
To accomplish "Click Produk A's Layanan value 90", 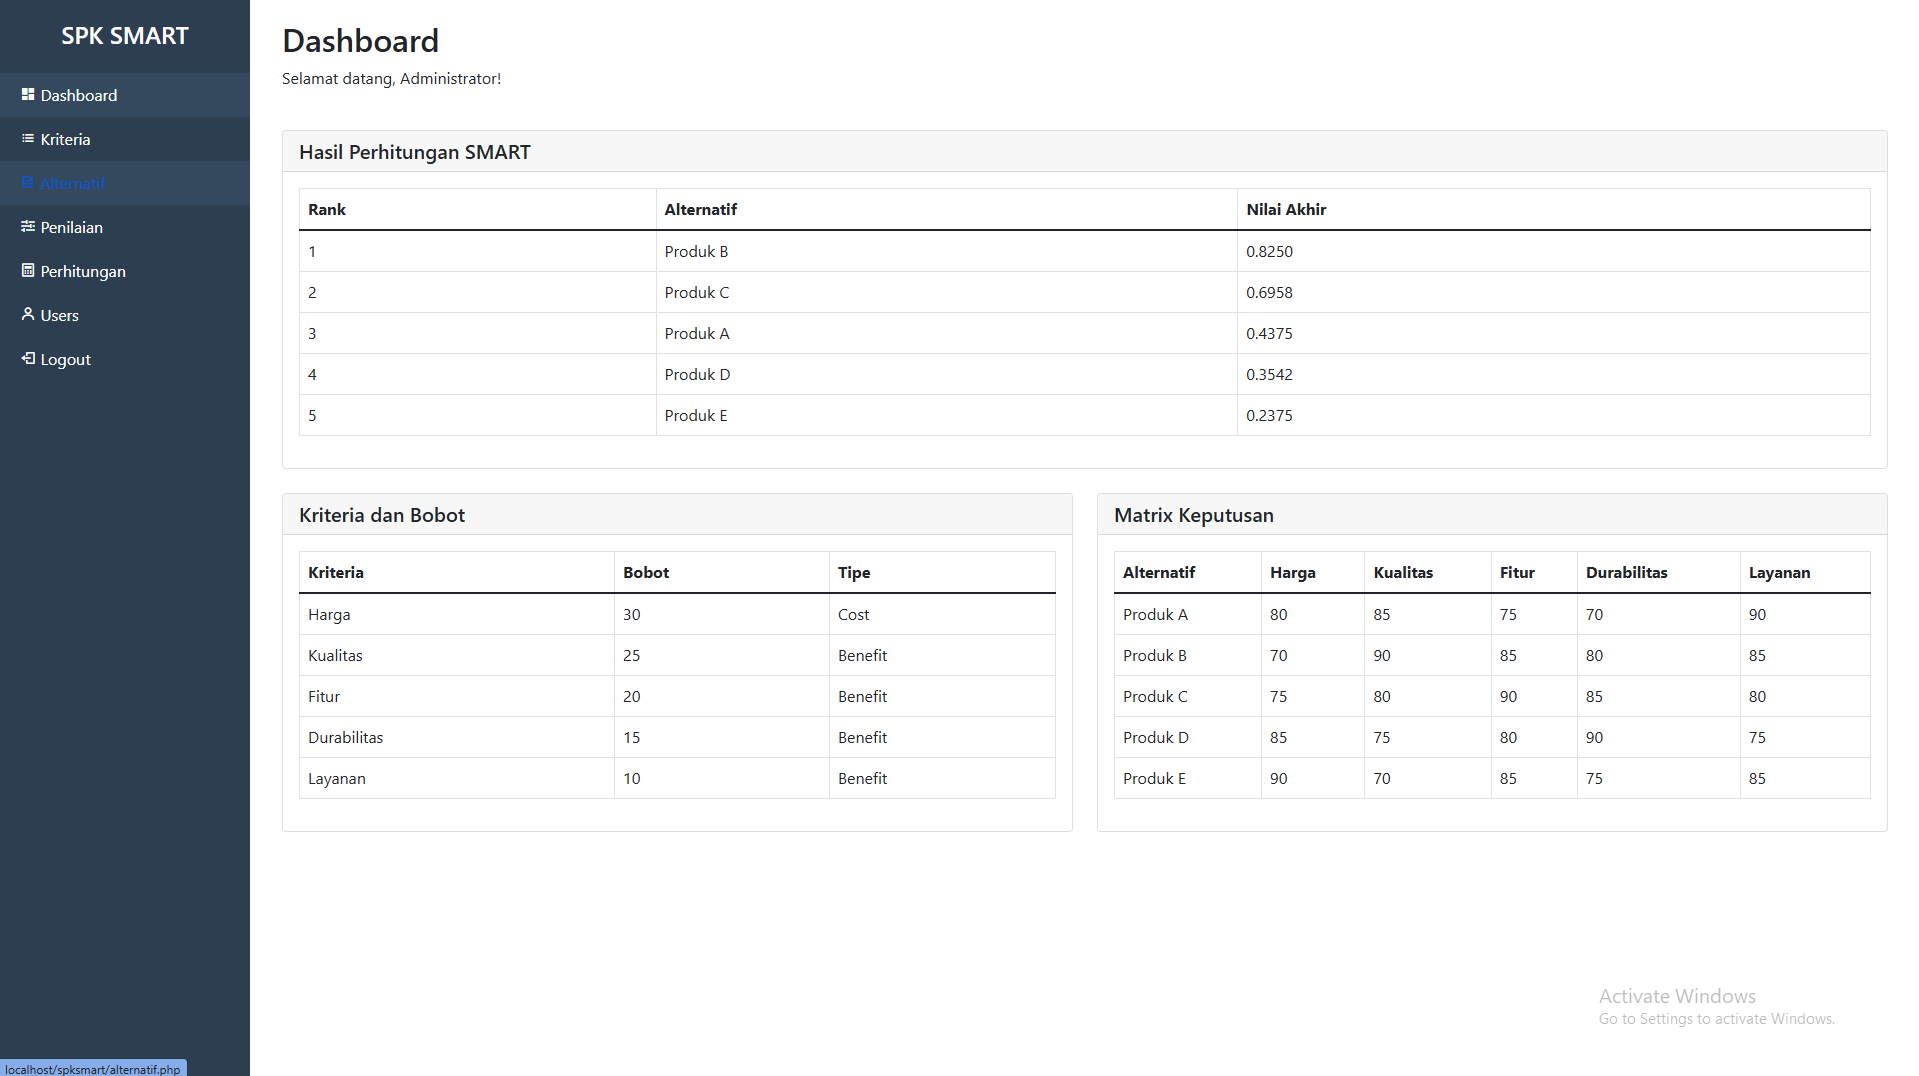I will 1758,614.
